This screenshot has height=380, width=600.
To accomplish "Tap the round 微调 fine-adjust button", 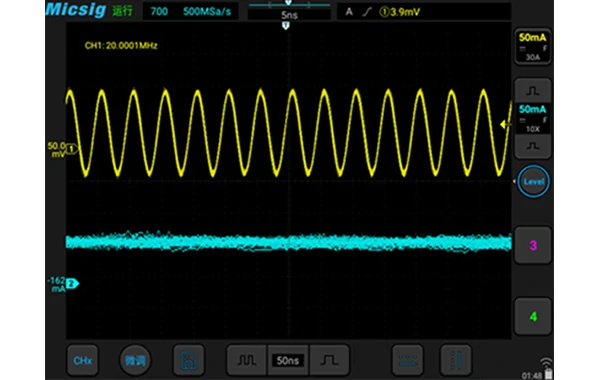I will [x=135, y=360].
